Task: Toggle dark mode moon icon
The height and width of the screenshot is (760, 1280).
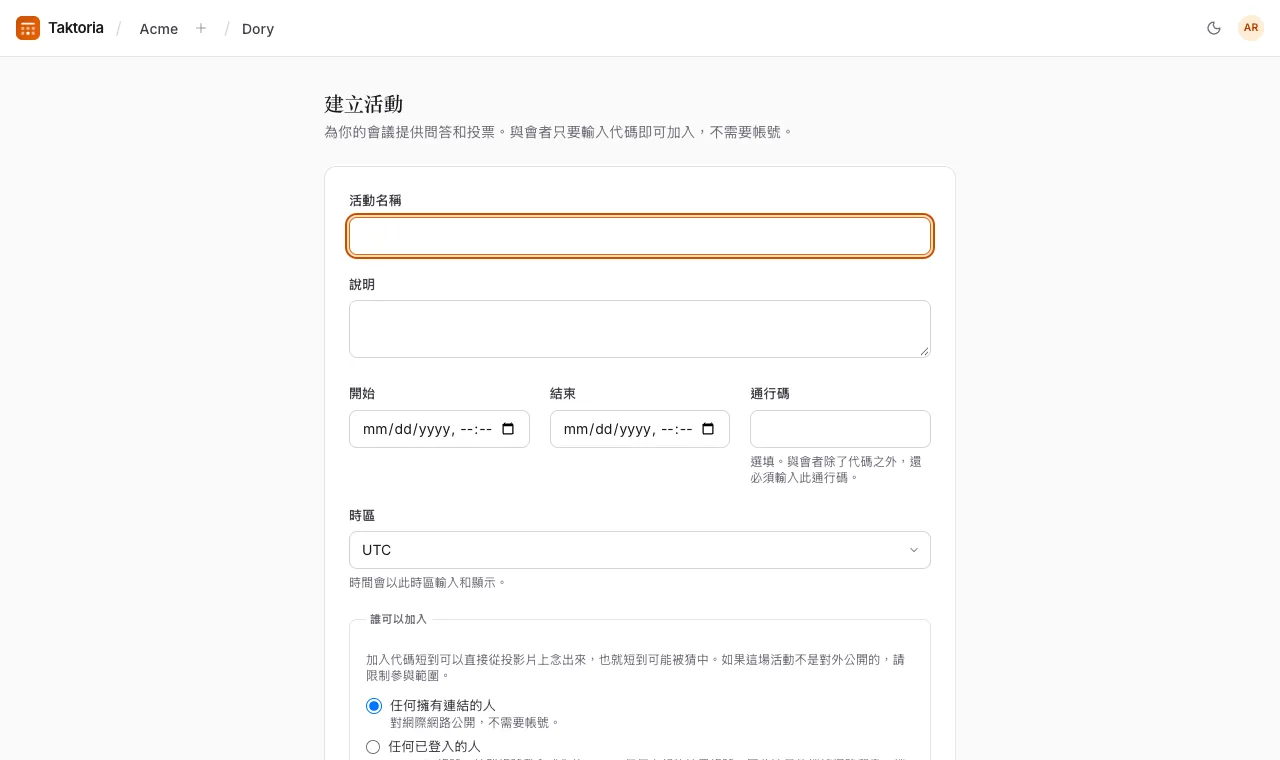Action: (x=1214, y=28)
